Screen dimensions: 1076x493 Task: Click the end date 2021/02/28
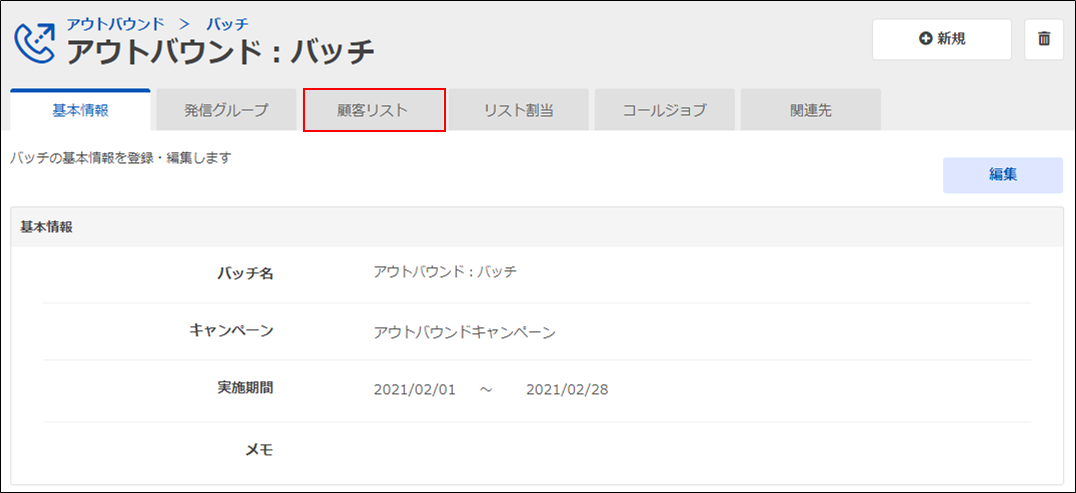pos(566,390)
